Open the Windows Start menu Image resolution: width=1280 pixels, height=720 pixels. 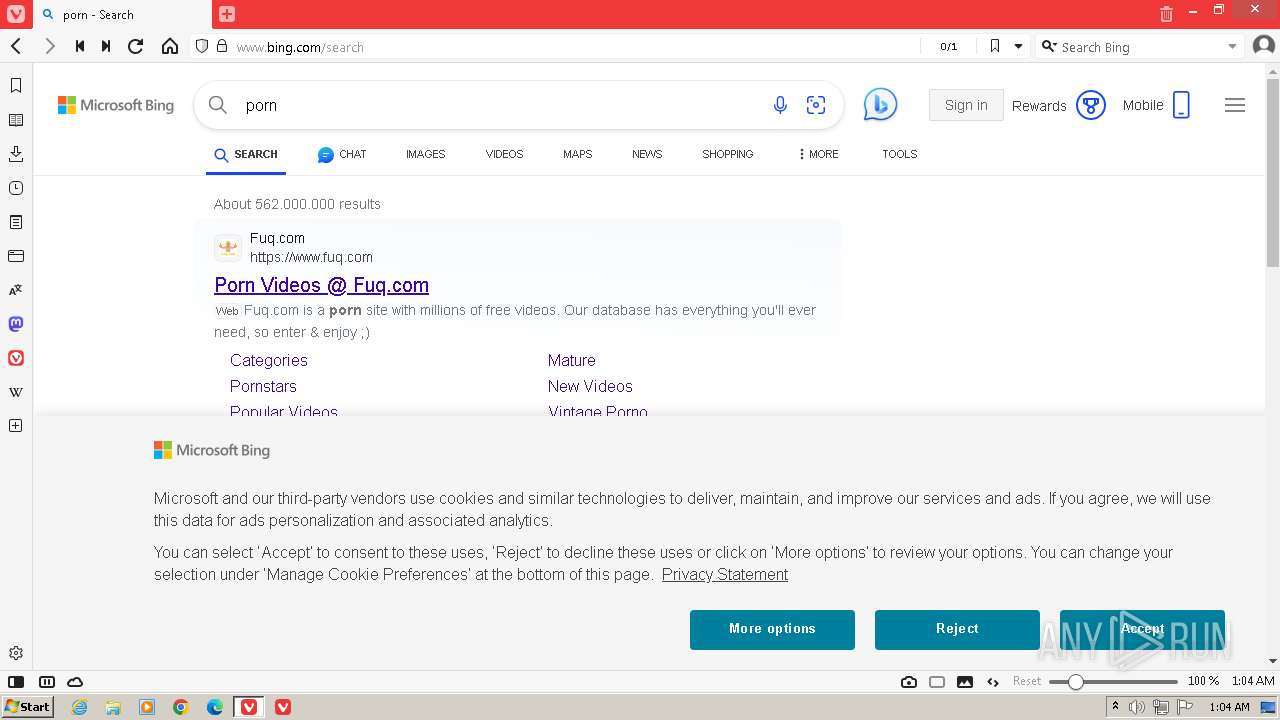pyautogui.click(x=27, y=707)
